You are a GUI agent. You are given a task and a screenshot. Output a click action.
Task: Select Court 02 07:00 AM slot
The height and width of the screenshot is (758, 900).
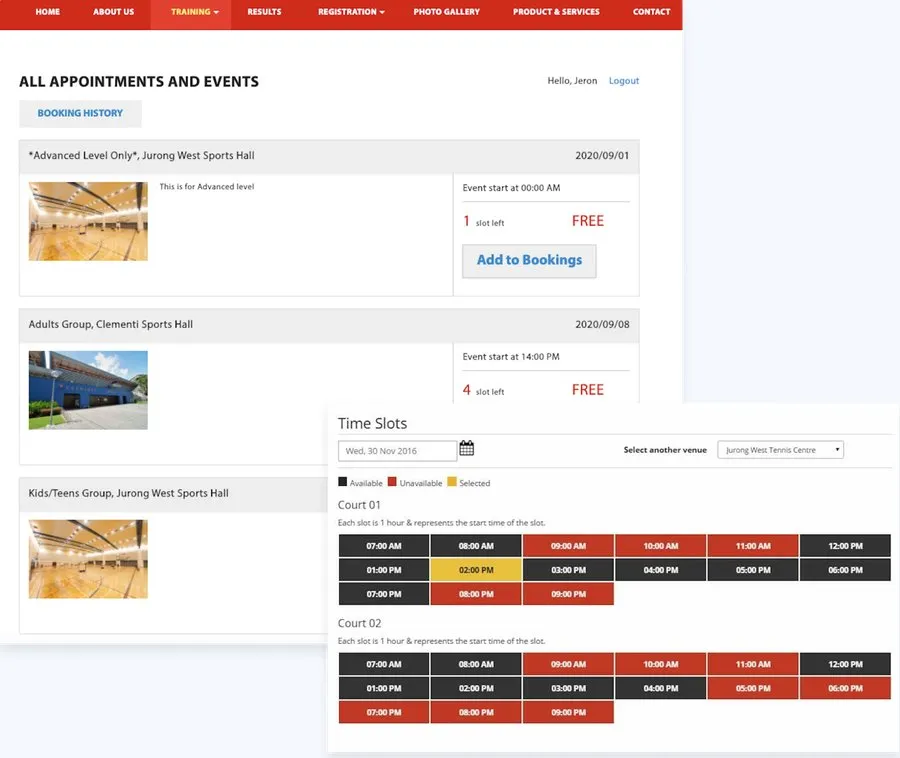click(x=384, y=664)
